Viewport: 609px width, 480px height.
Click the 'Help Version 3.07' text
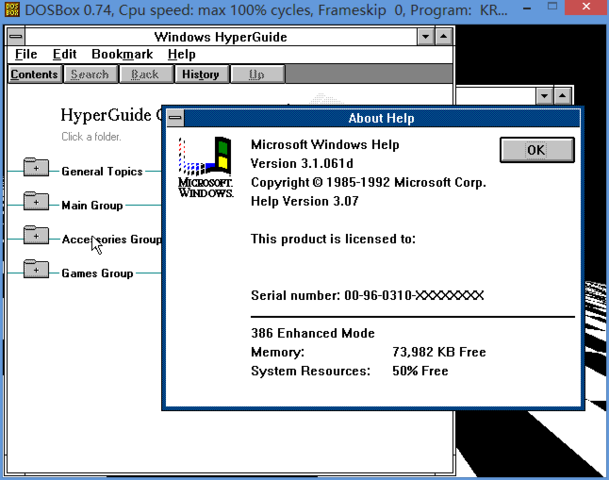[x=304, y=201]
